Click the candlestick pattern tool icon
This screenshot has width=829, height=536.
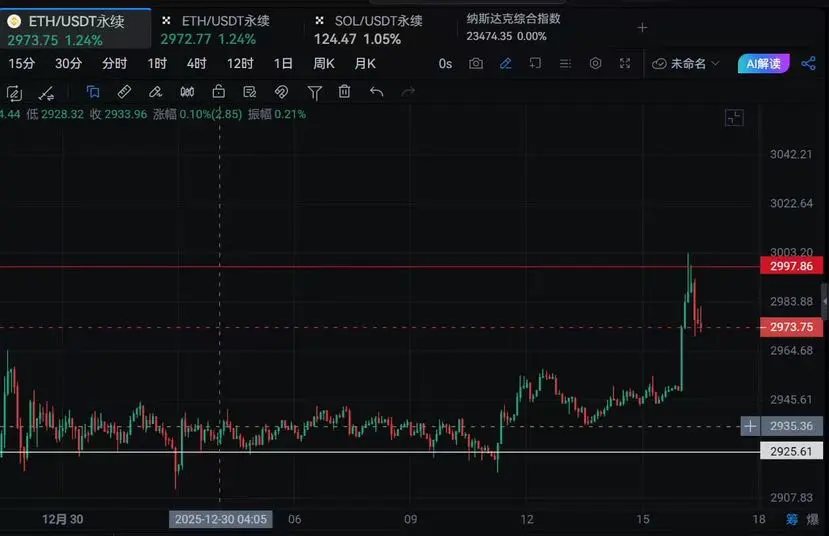coord(187,92)
